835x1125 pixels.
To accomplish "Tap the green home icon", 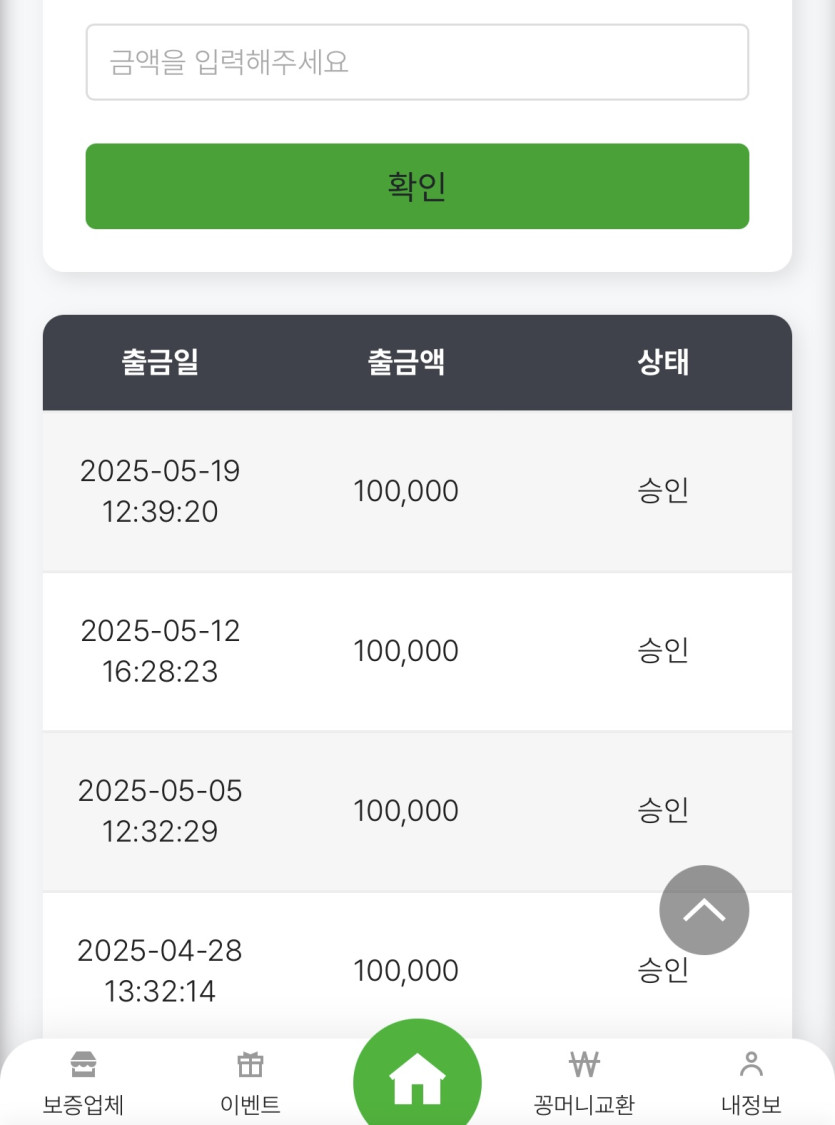I will click(x=417, y=1078).
